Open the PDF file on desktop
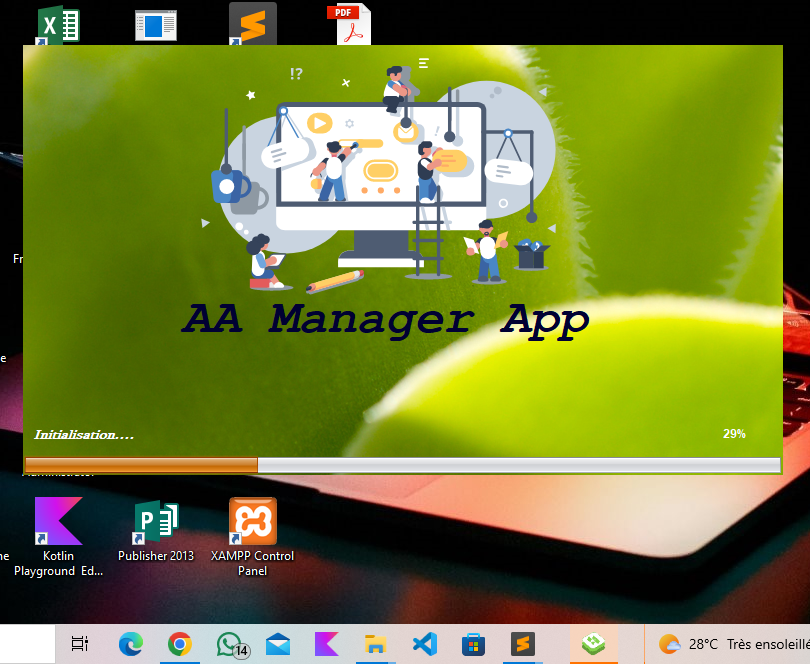The image size is (810, 664). point(349,24)
